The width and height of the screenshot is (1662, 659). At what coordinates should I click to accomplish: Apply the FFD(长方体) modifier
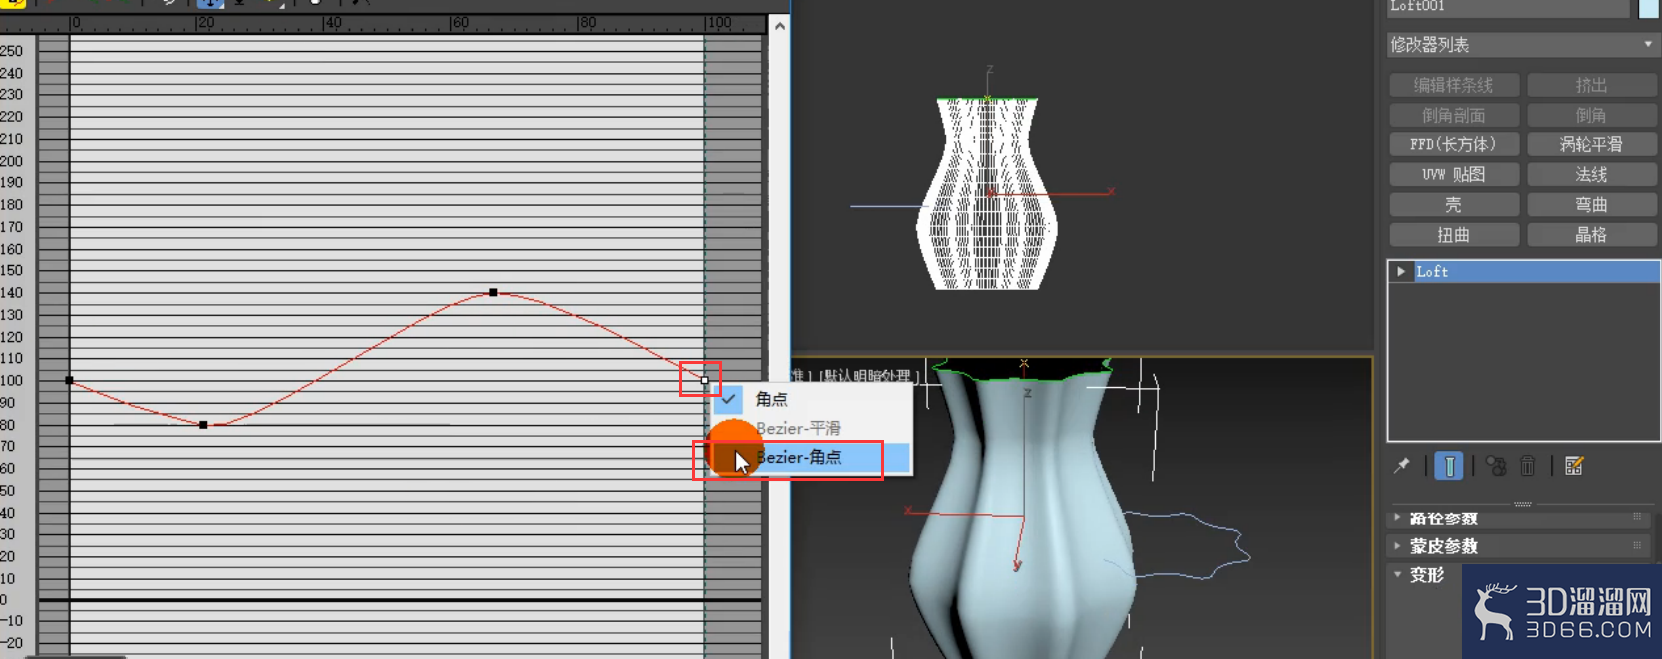pyautogui.click(x=1454, y=144)
